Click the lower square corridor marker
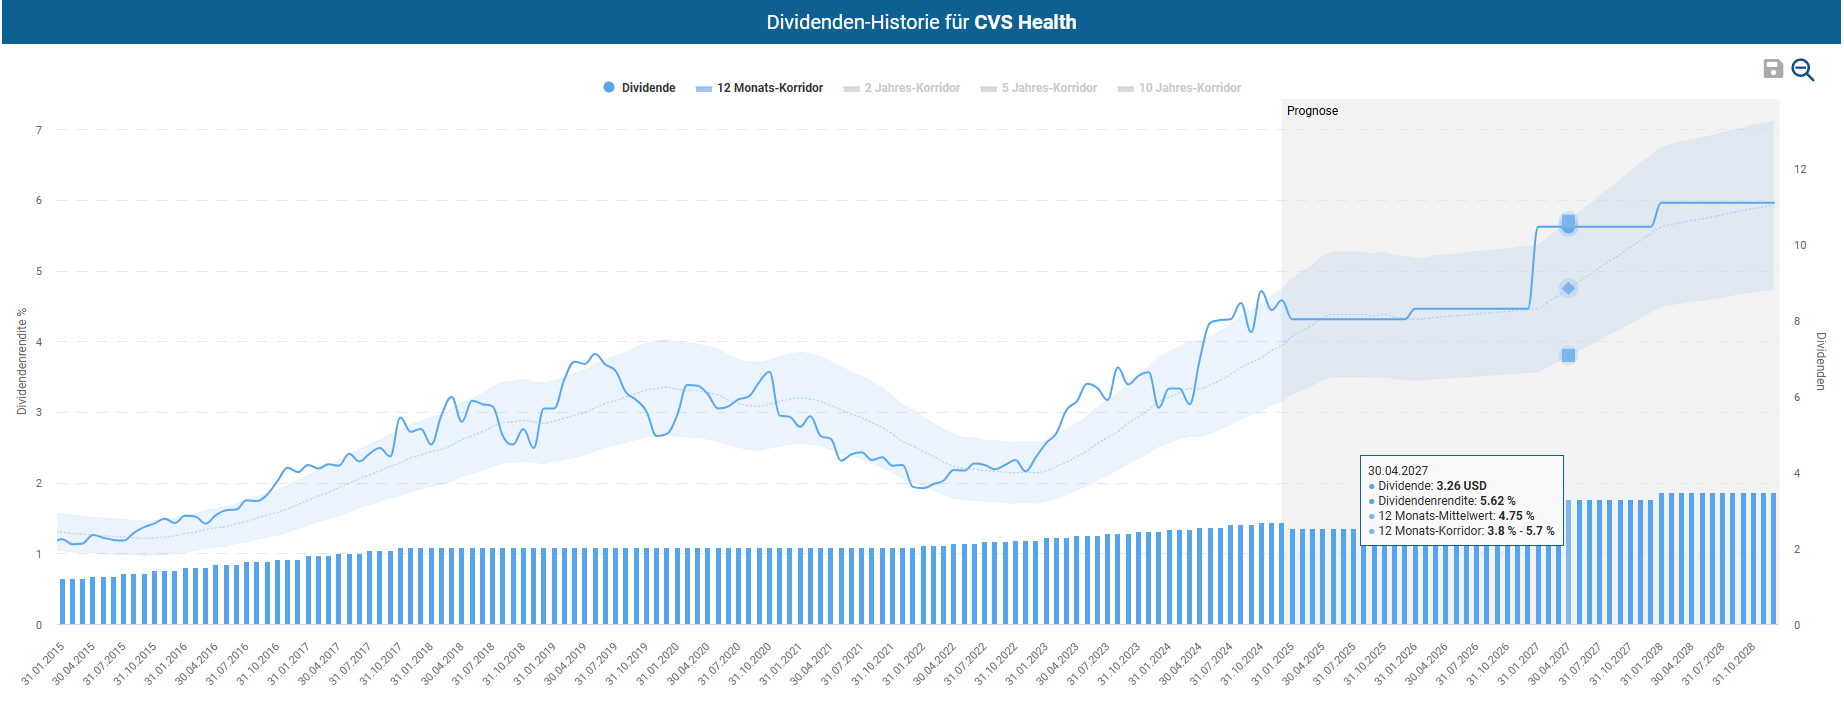The image size is (1844, 701). (1568, 355)
